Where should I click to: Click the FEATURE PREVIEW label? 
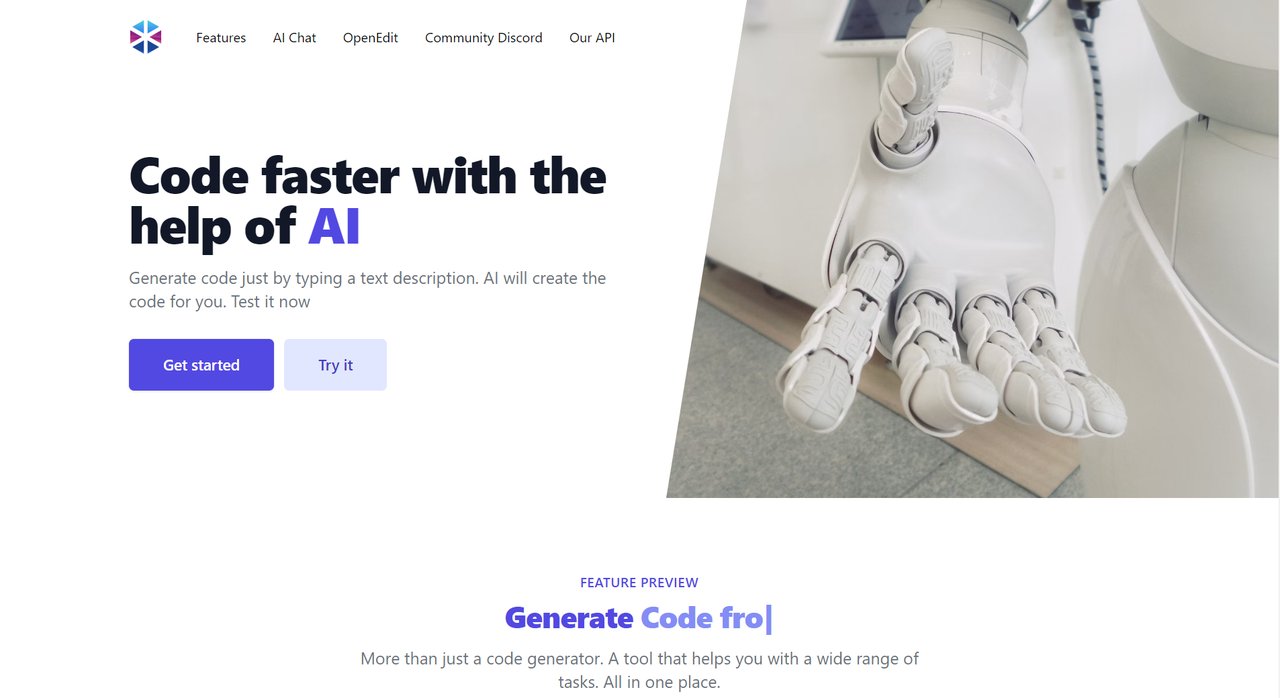click(x=639, y=583)
